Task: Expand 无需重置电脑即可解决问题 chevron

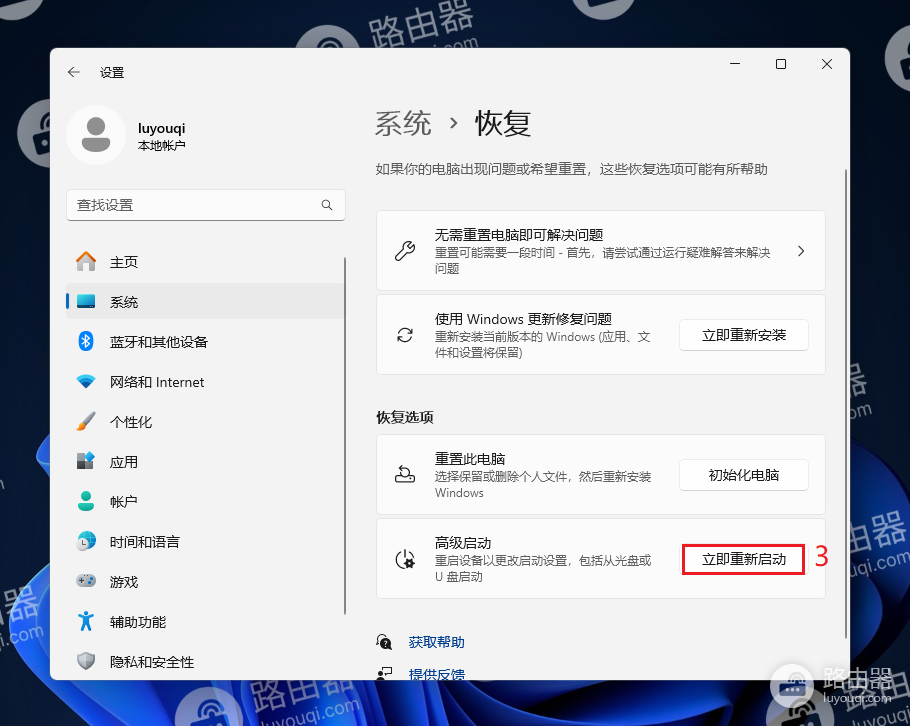Action: 801,251
